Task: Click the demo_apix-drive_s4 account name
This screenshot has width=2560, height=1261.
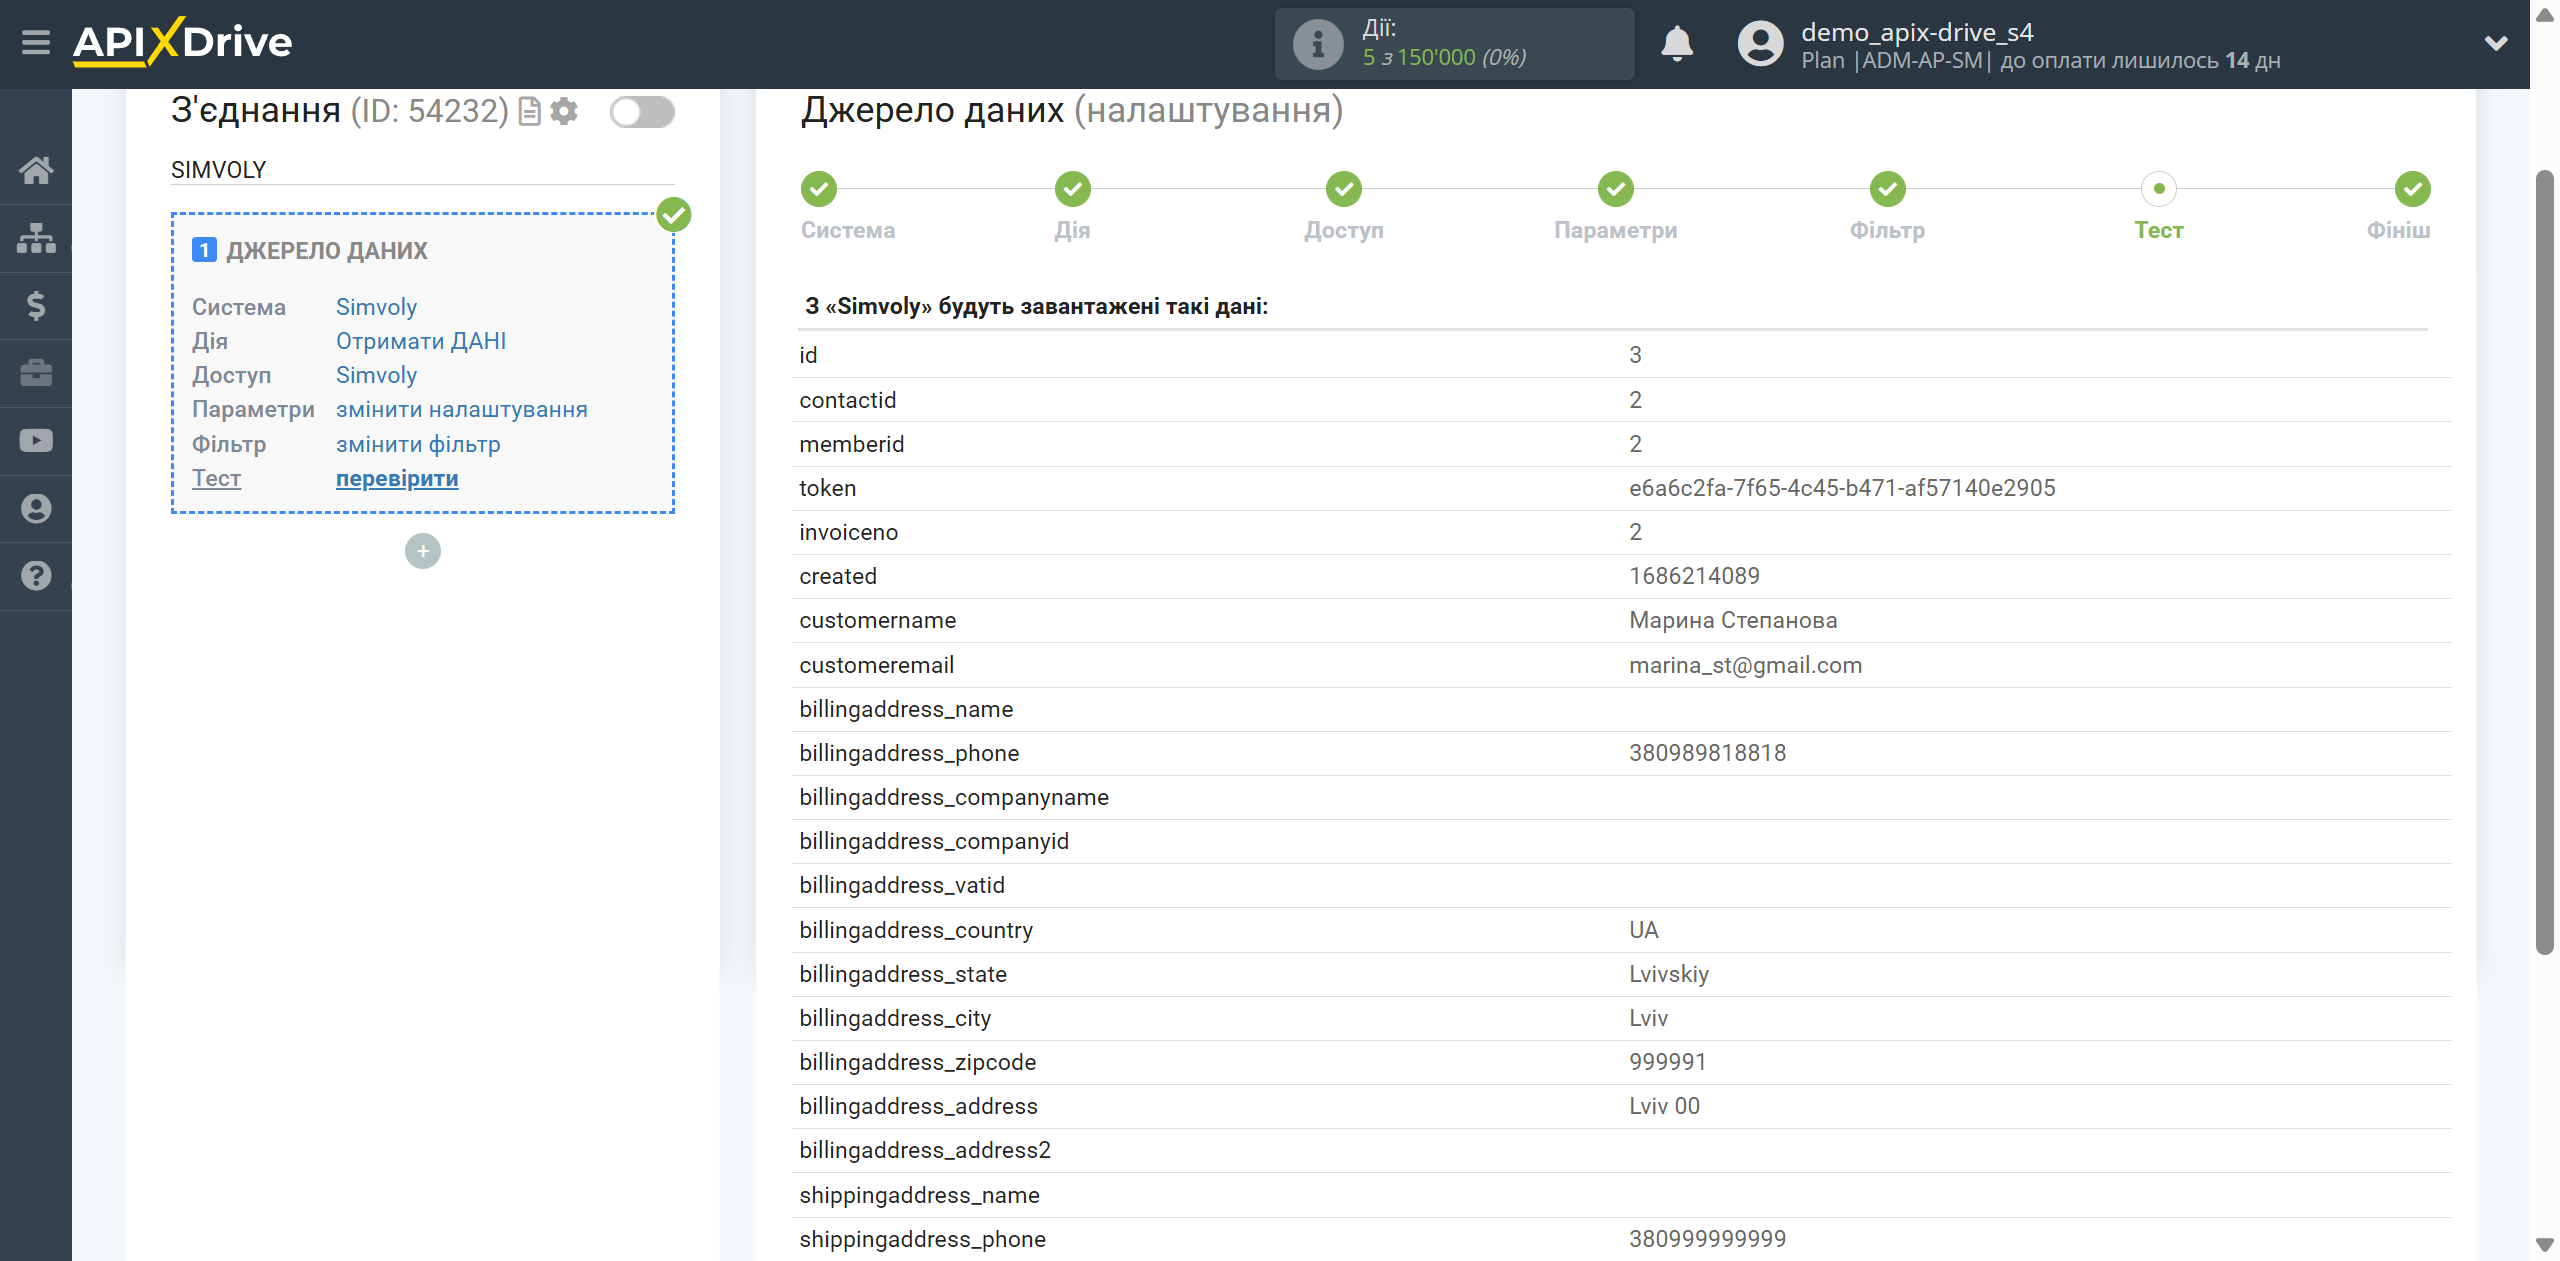Action: click(x=1917, y=32)
